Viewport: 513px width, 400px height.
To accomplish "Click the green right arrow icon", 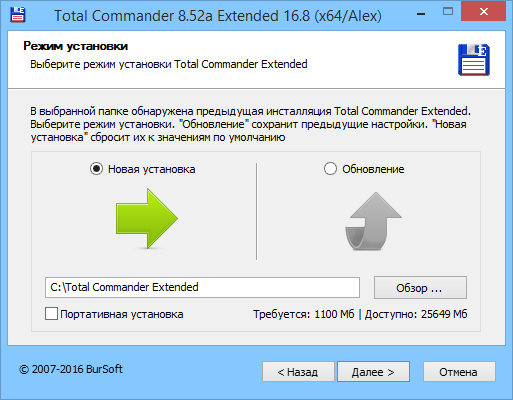I will [x=147, y=219].
